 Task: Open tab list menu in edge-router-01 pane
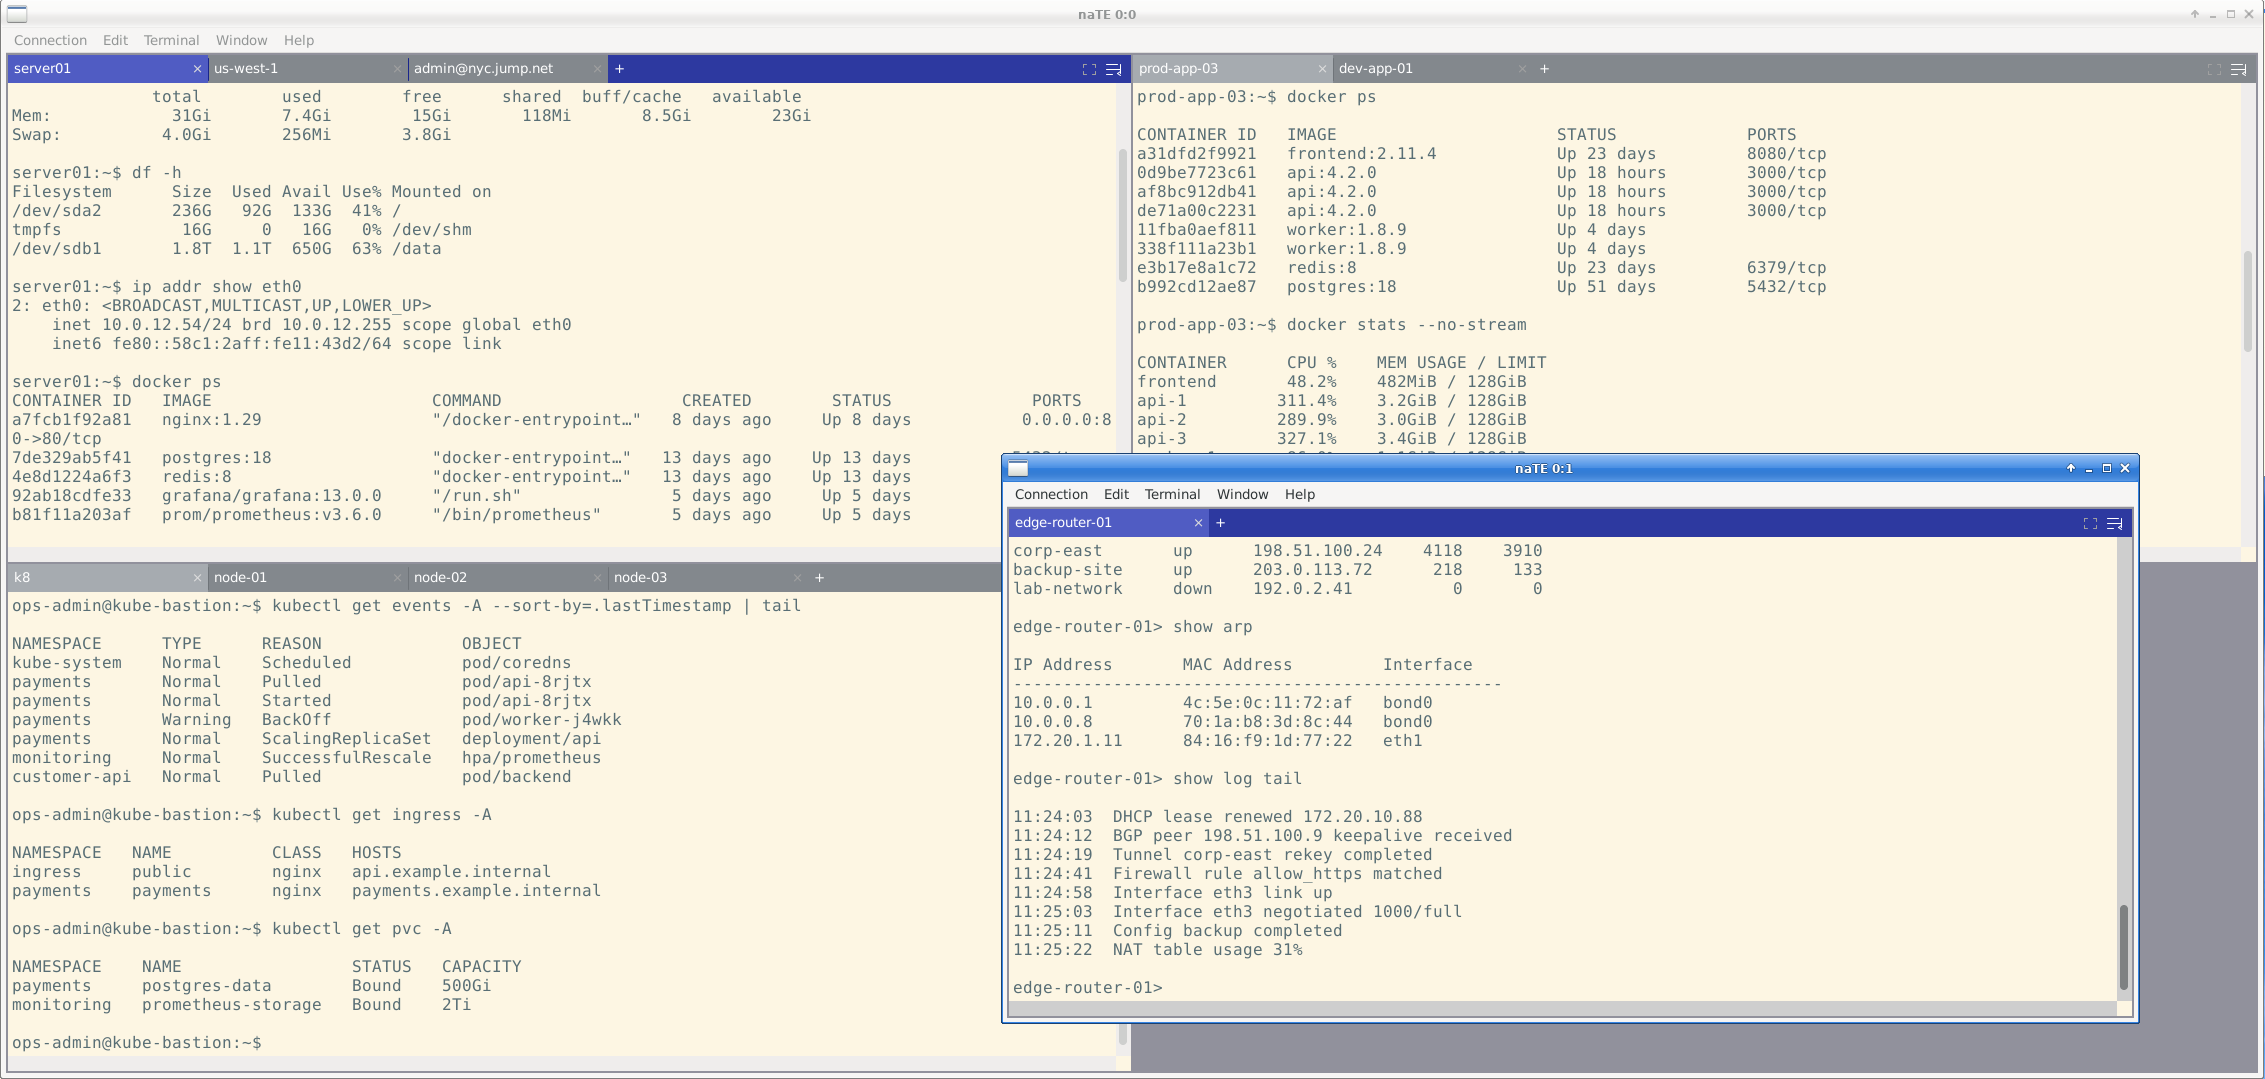2114,523
